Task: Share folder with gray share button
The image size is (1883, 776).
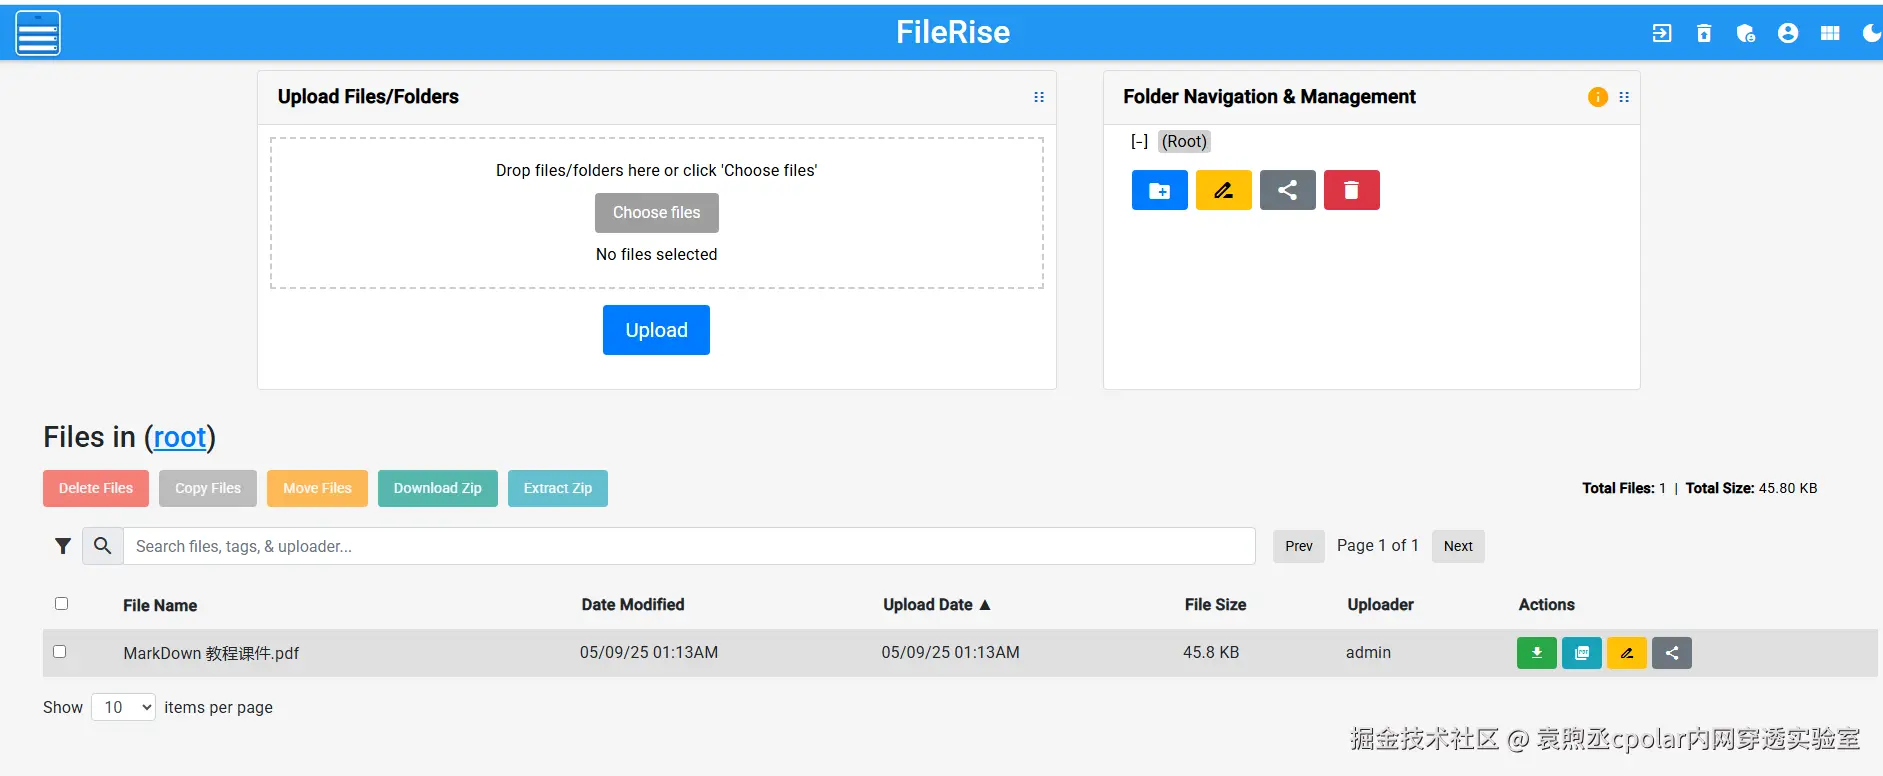Action: click(1288, 190)
